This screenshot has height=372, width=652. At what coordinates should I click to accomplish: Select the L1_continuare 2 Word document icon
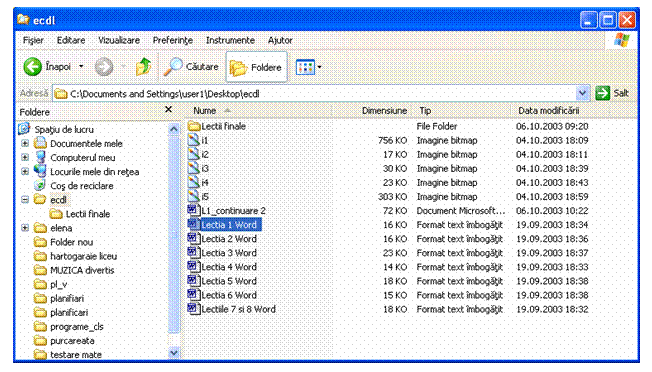click(194, 210)
